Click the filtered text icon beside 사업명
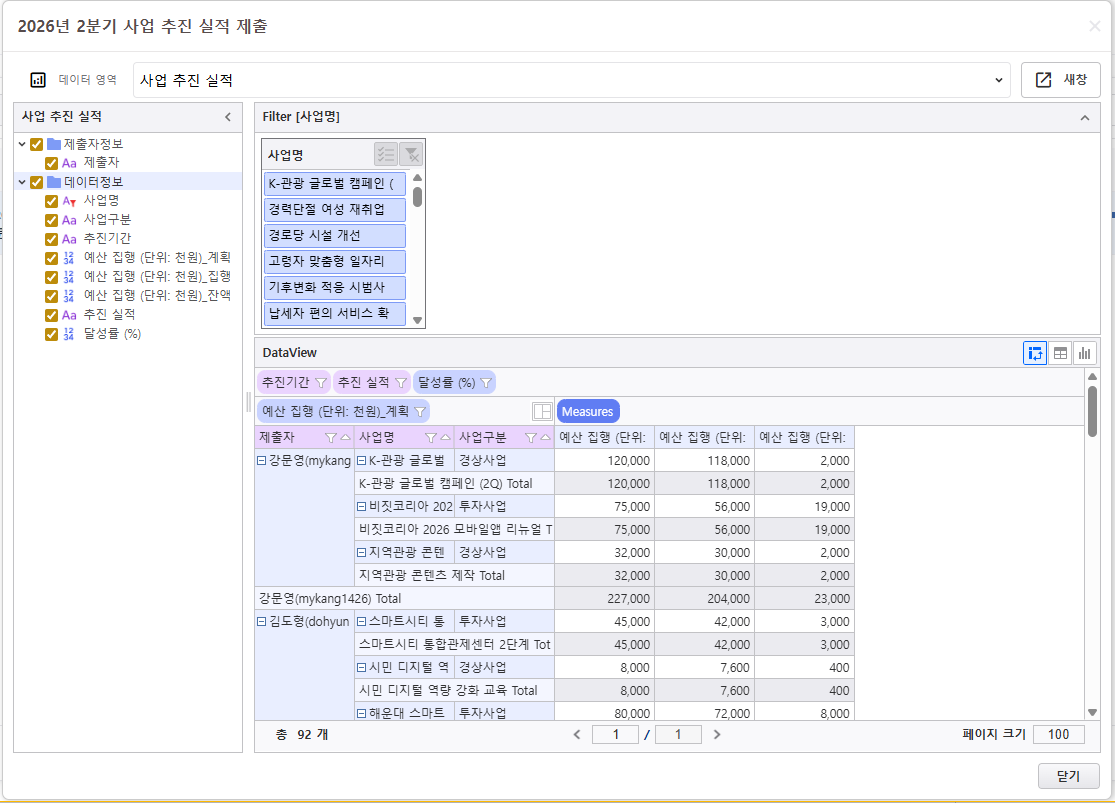1115x803 pixels. [x=69, y=201]
